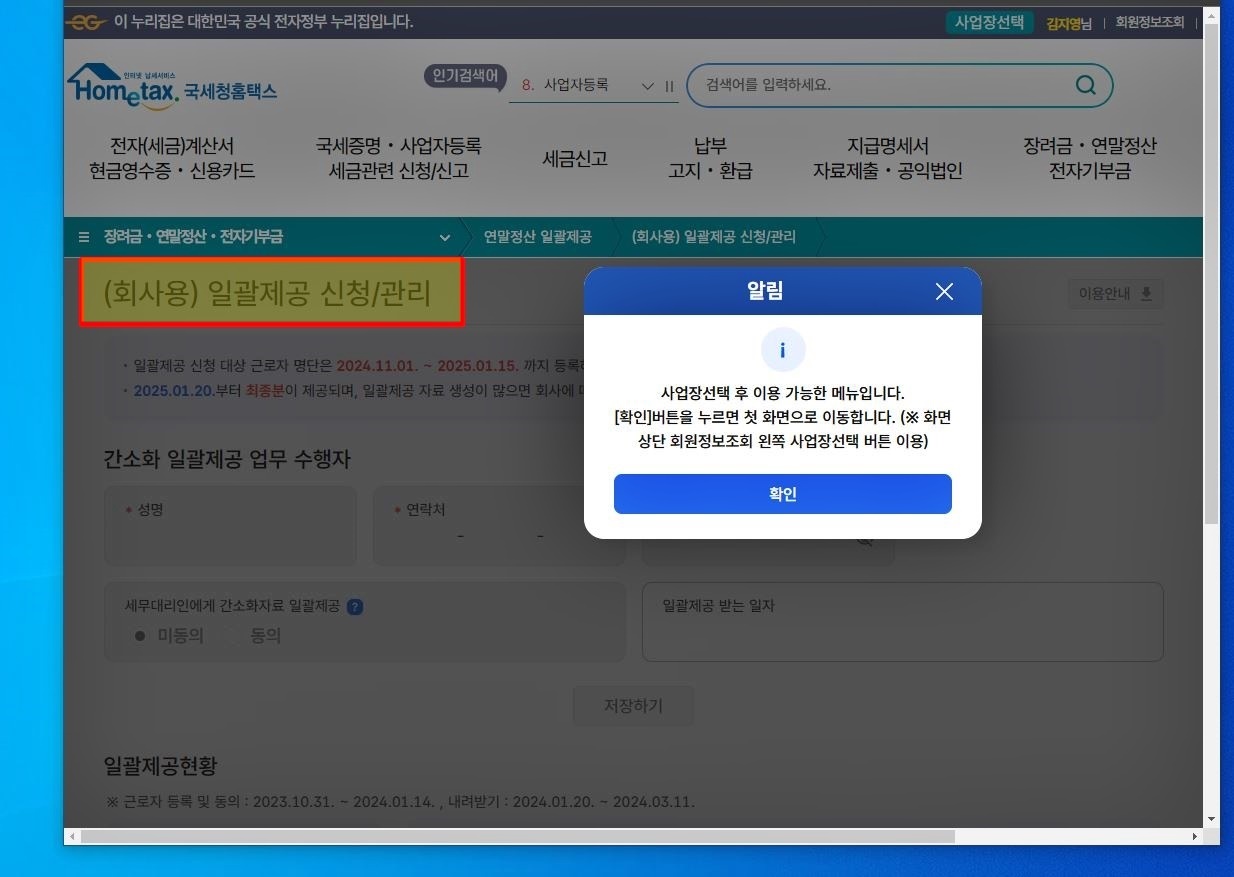Open the 회원정보조회 link
The height and width of the screenshot is (877, 1234).
coord(1149,22)
